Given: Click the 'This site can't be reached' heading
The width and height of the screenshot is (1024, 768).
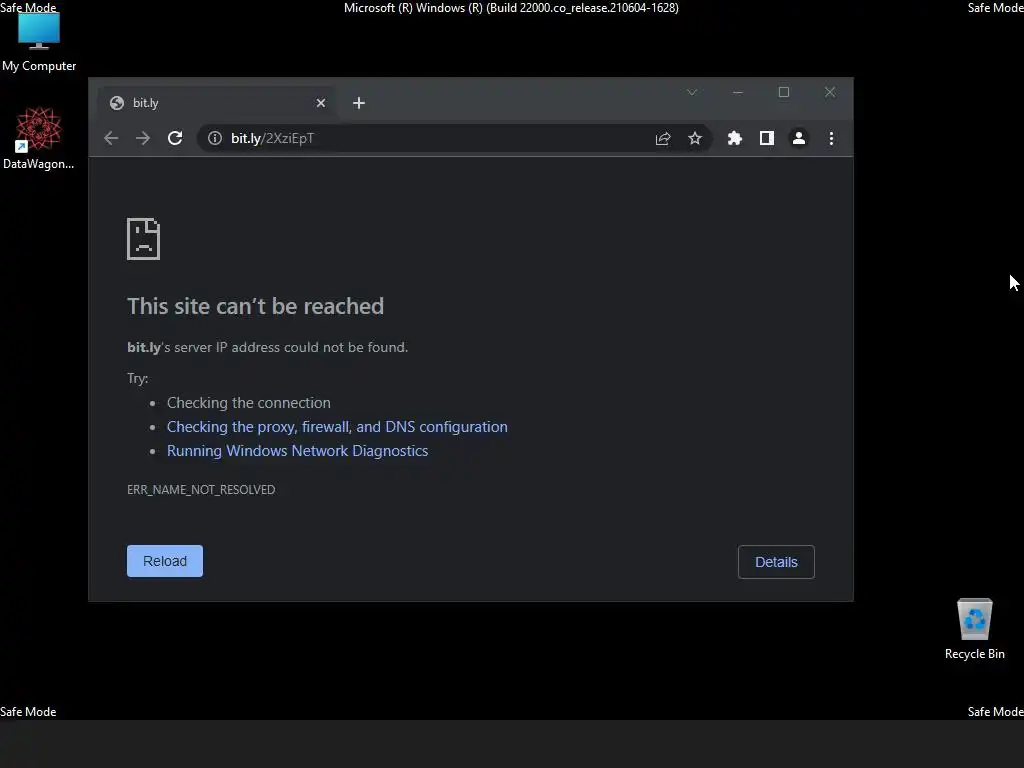Looking at the screenshot, I should (255, 306).
